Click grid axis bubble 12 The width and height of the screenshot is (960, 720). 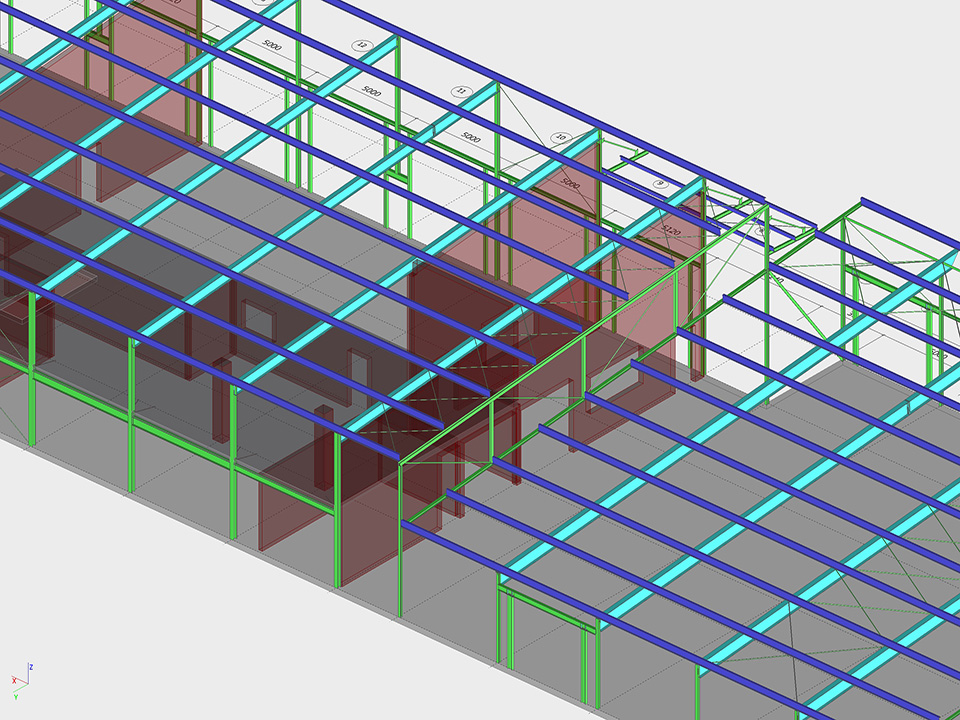click(362, 45)
